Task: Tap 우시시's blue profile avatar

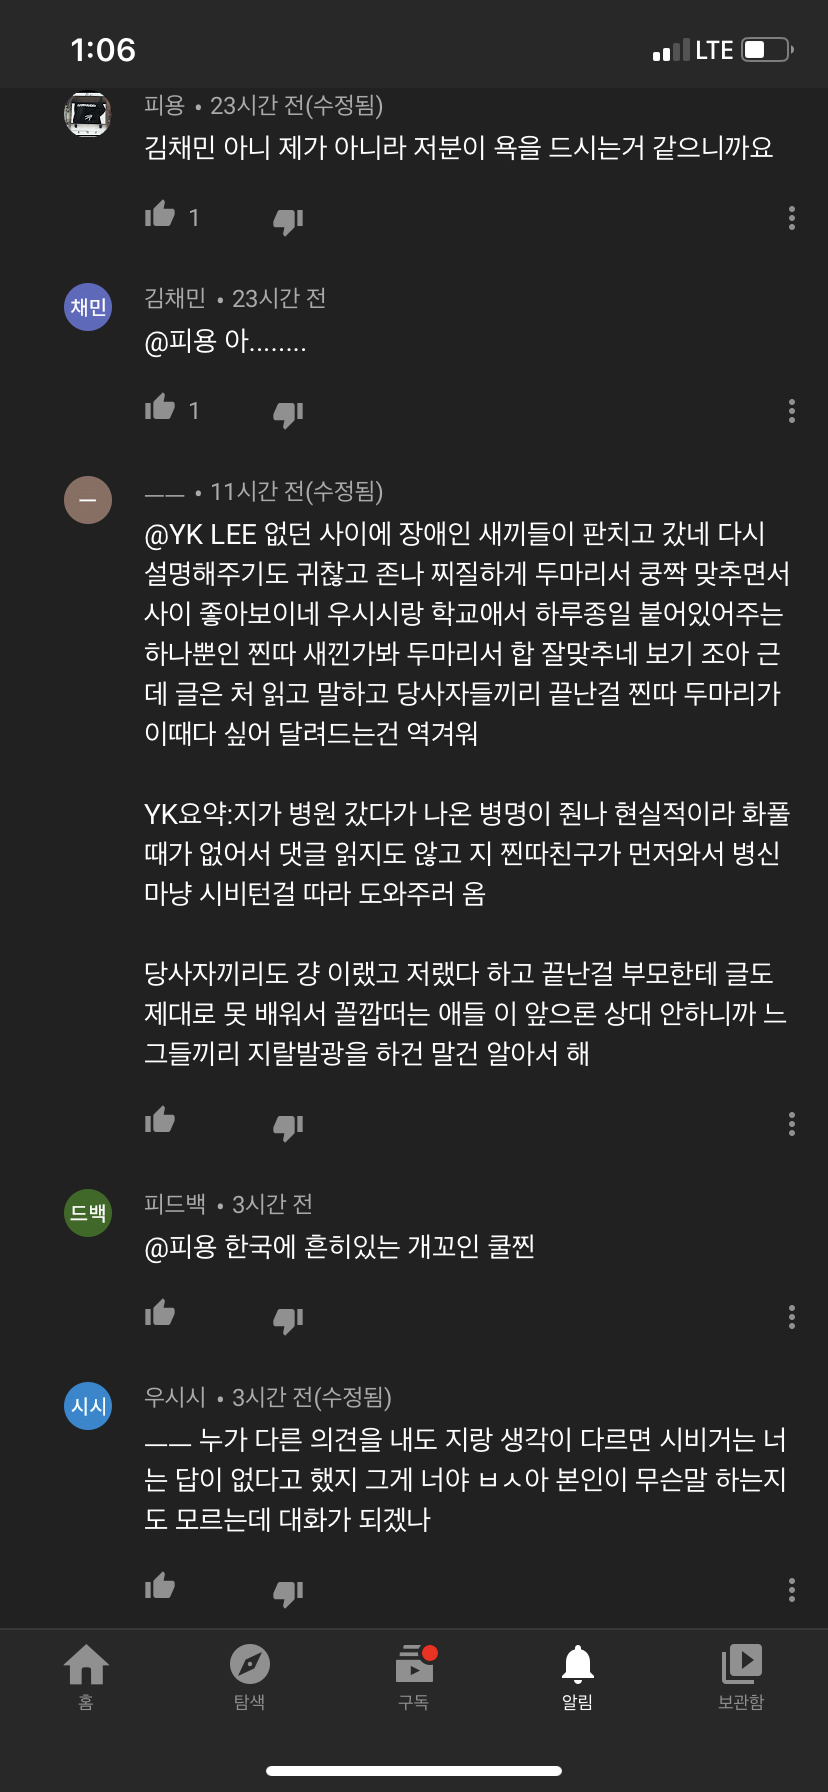Action: [x=88, y=1406]
